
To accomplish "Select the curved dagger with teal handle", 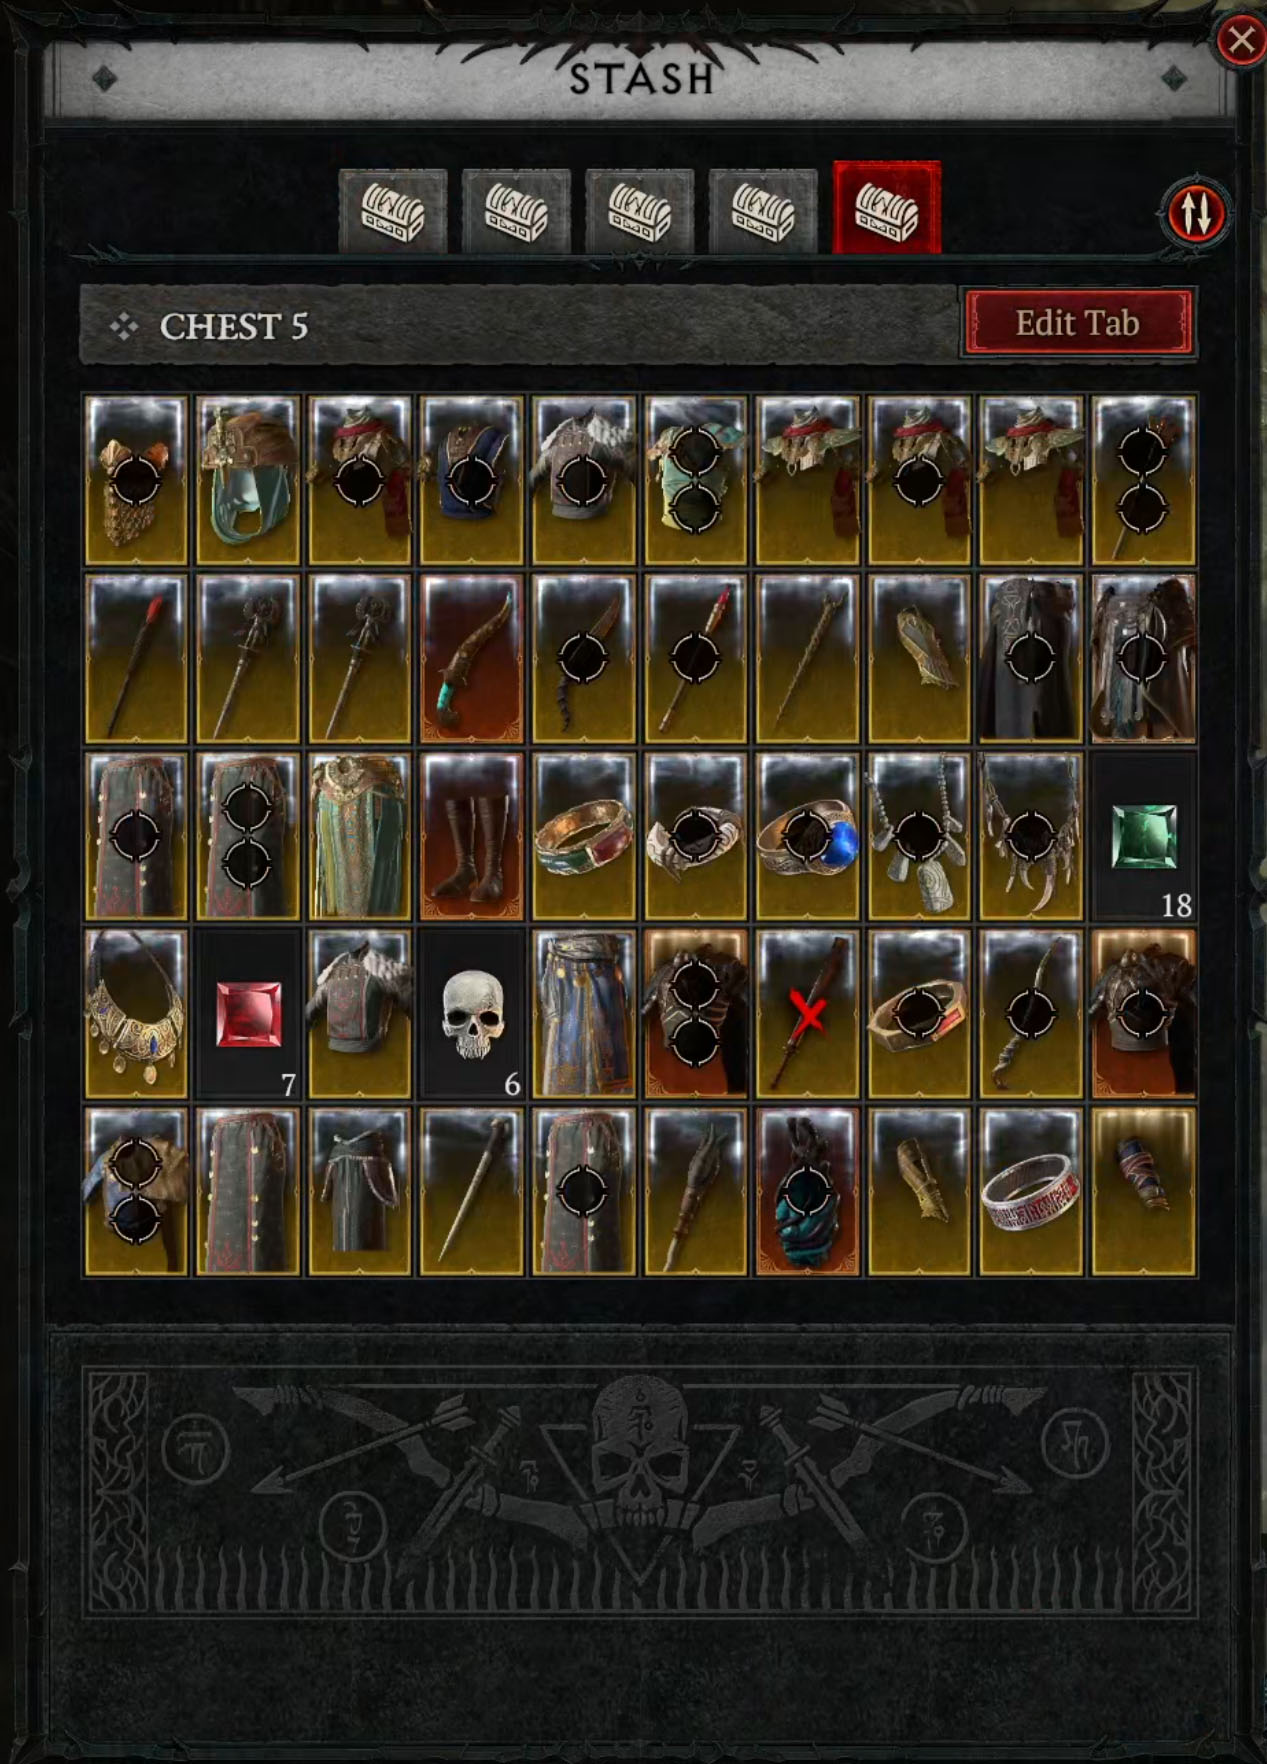I will 472,658.
